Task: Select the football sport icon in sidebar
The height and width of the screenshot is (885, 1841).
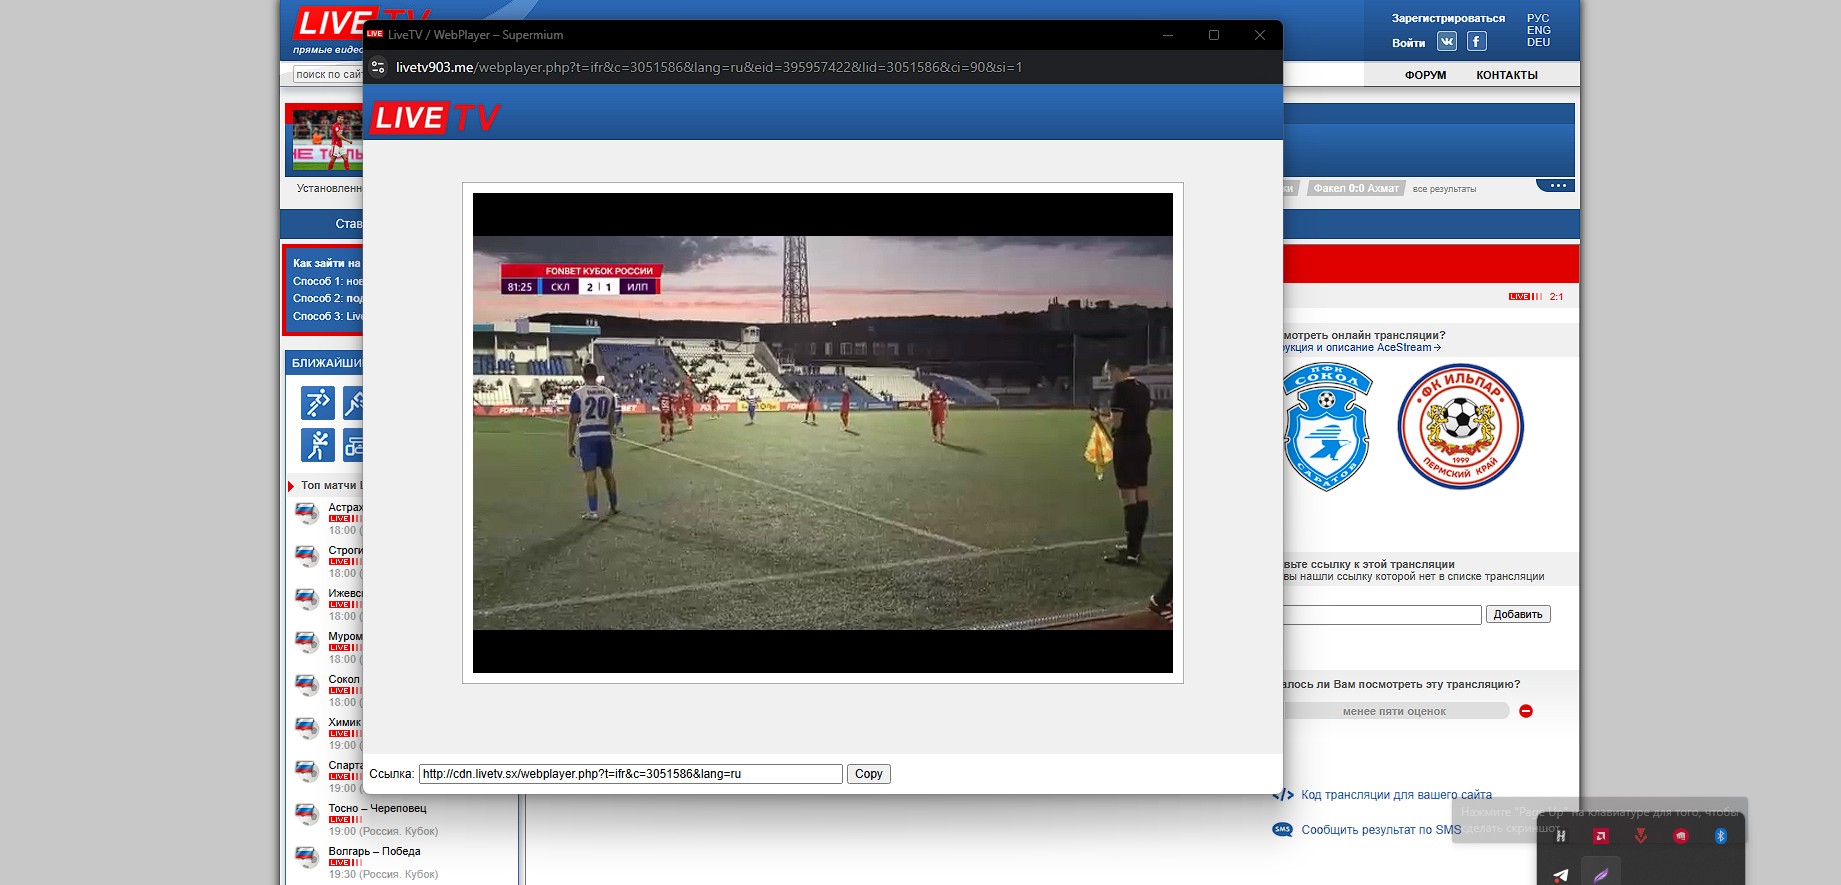Action: pos(317,403)
